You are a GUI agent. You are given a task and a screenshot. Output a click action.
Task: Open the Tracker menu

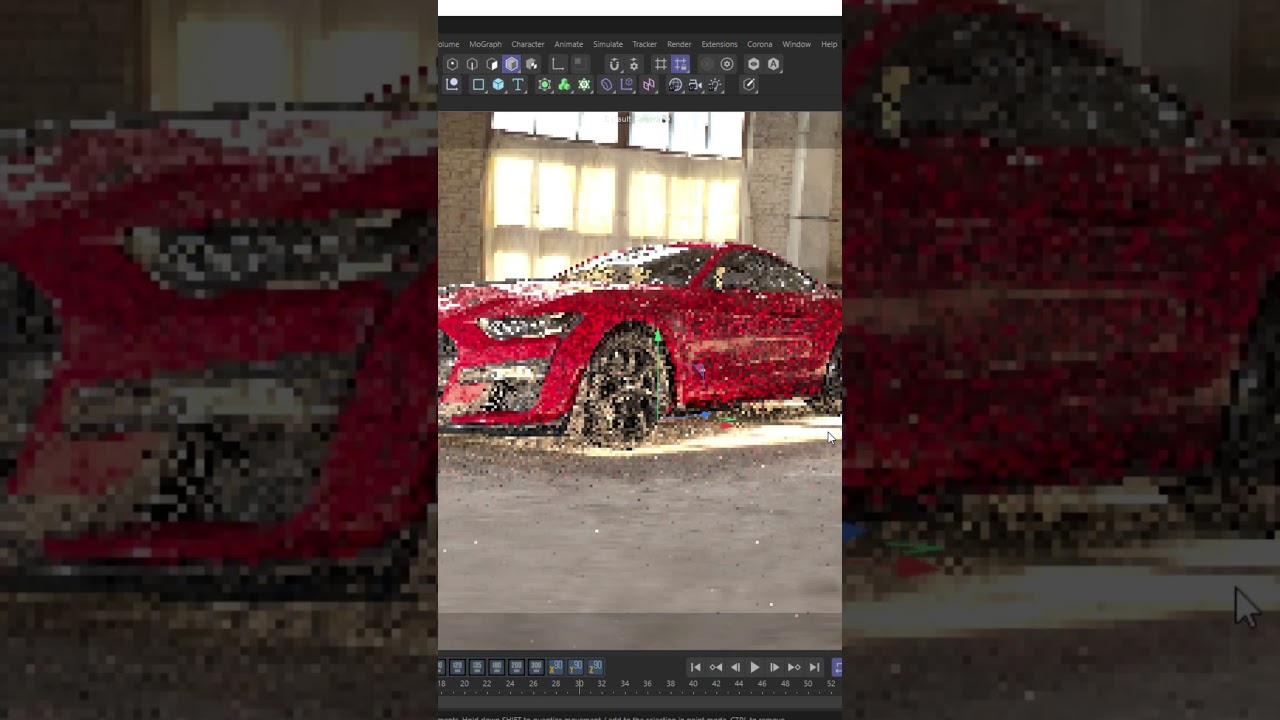[645, 44]
